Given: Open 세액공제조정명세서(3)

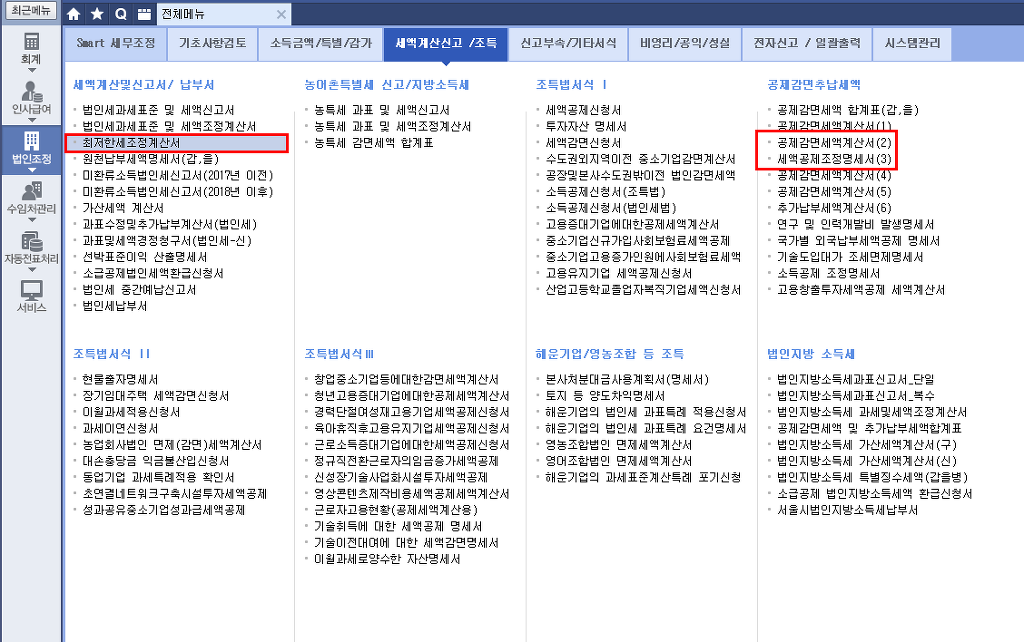Looking at the screenshot, I should tap(834, 159).
